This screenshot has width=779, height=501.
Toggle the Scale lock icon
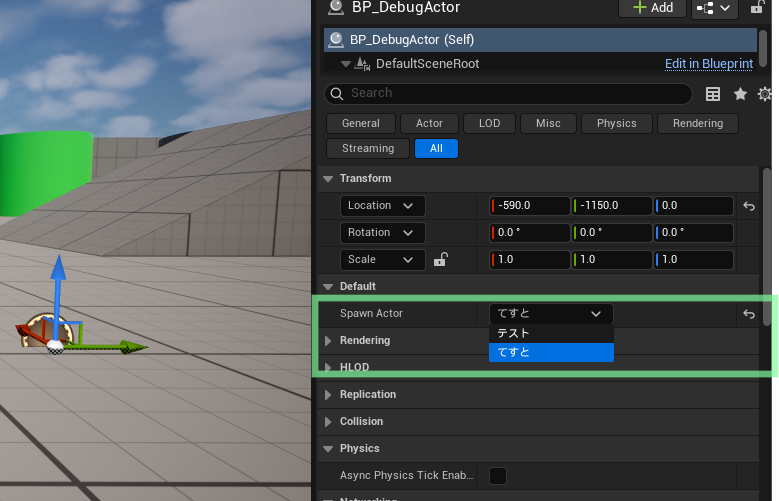click(x=441, y=259)
